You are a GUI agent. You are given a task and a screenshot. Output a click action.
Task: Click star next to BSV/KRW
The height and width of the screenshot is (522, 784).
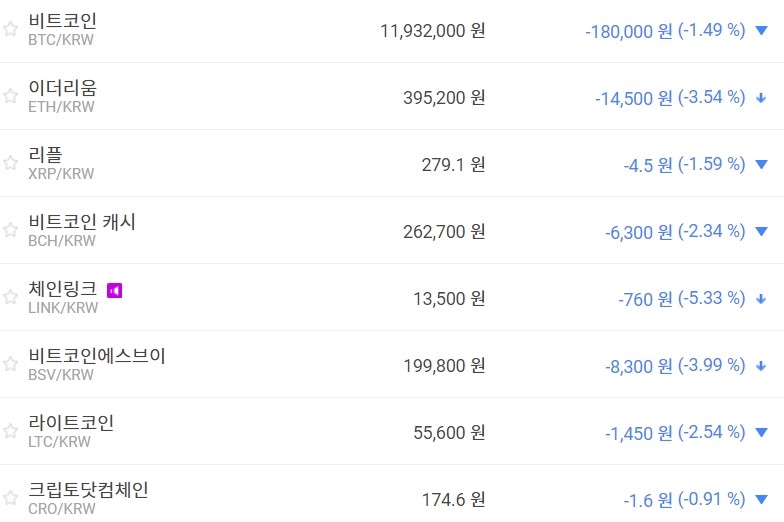pos(10,364)
